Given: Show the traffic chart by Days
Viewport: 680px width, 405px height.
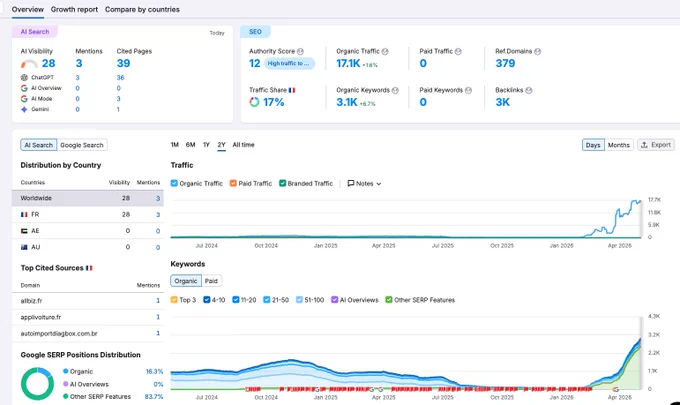Looking at the screenshot, I should (x=593, y=145).
